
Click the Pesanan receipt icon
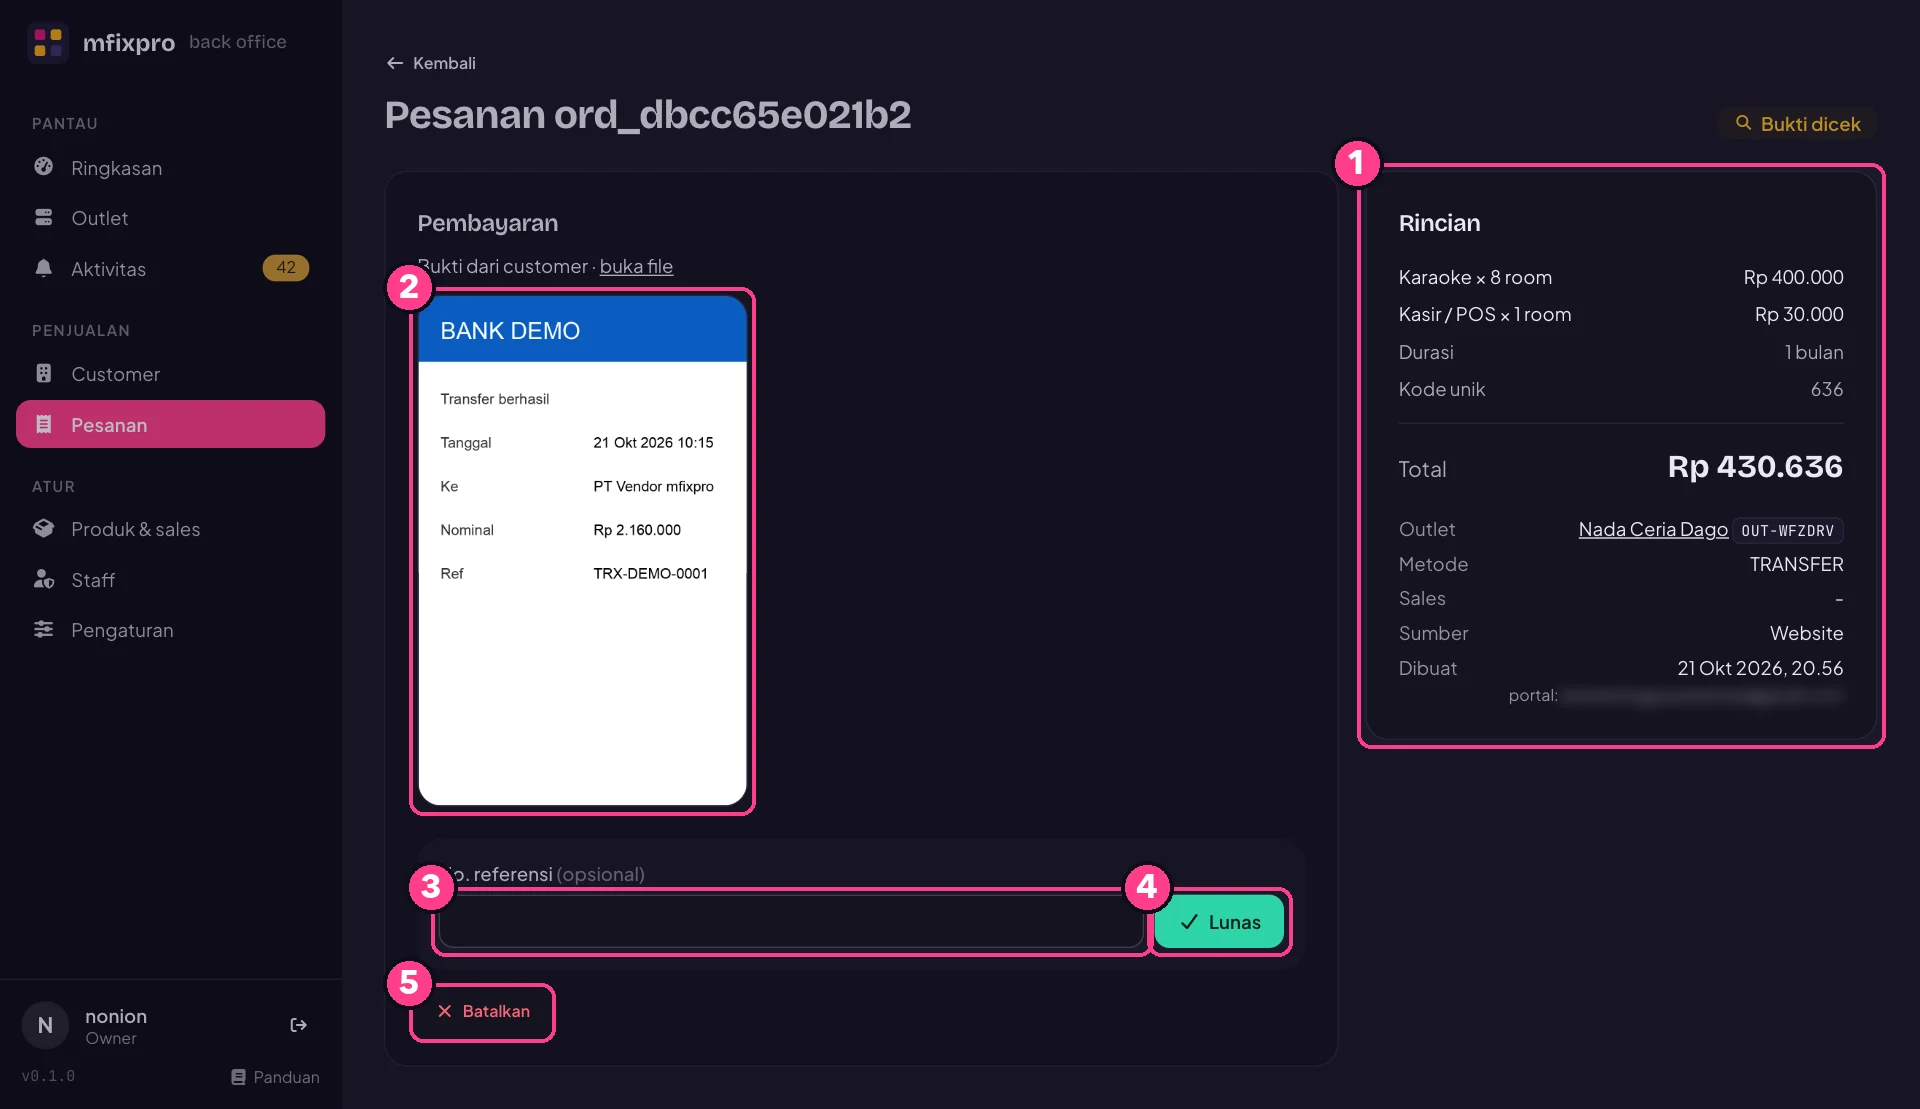point(44,424)
